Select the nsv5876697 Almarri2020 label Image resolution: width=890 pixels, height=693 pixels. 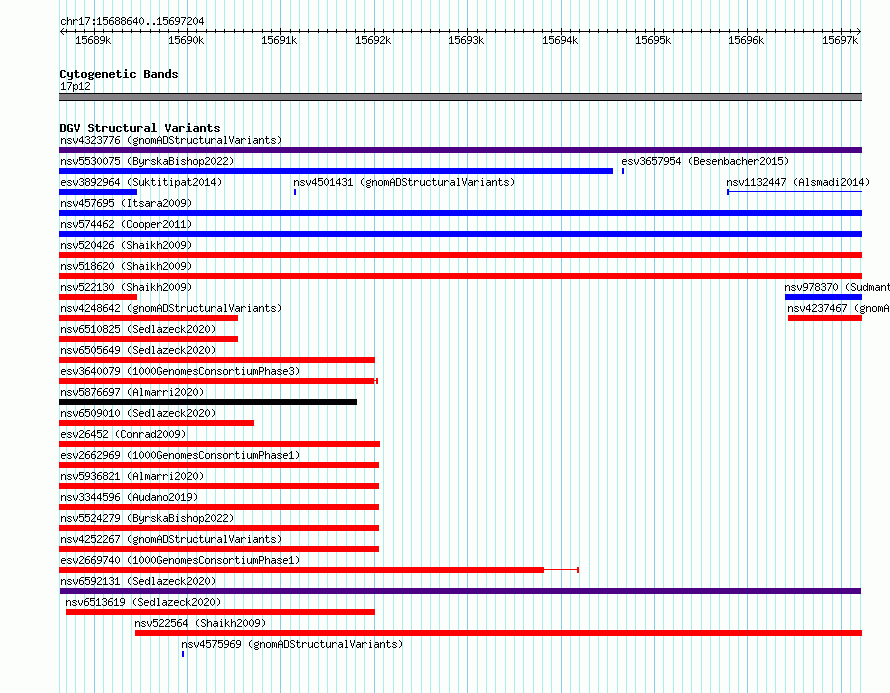point(132,392)
